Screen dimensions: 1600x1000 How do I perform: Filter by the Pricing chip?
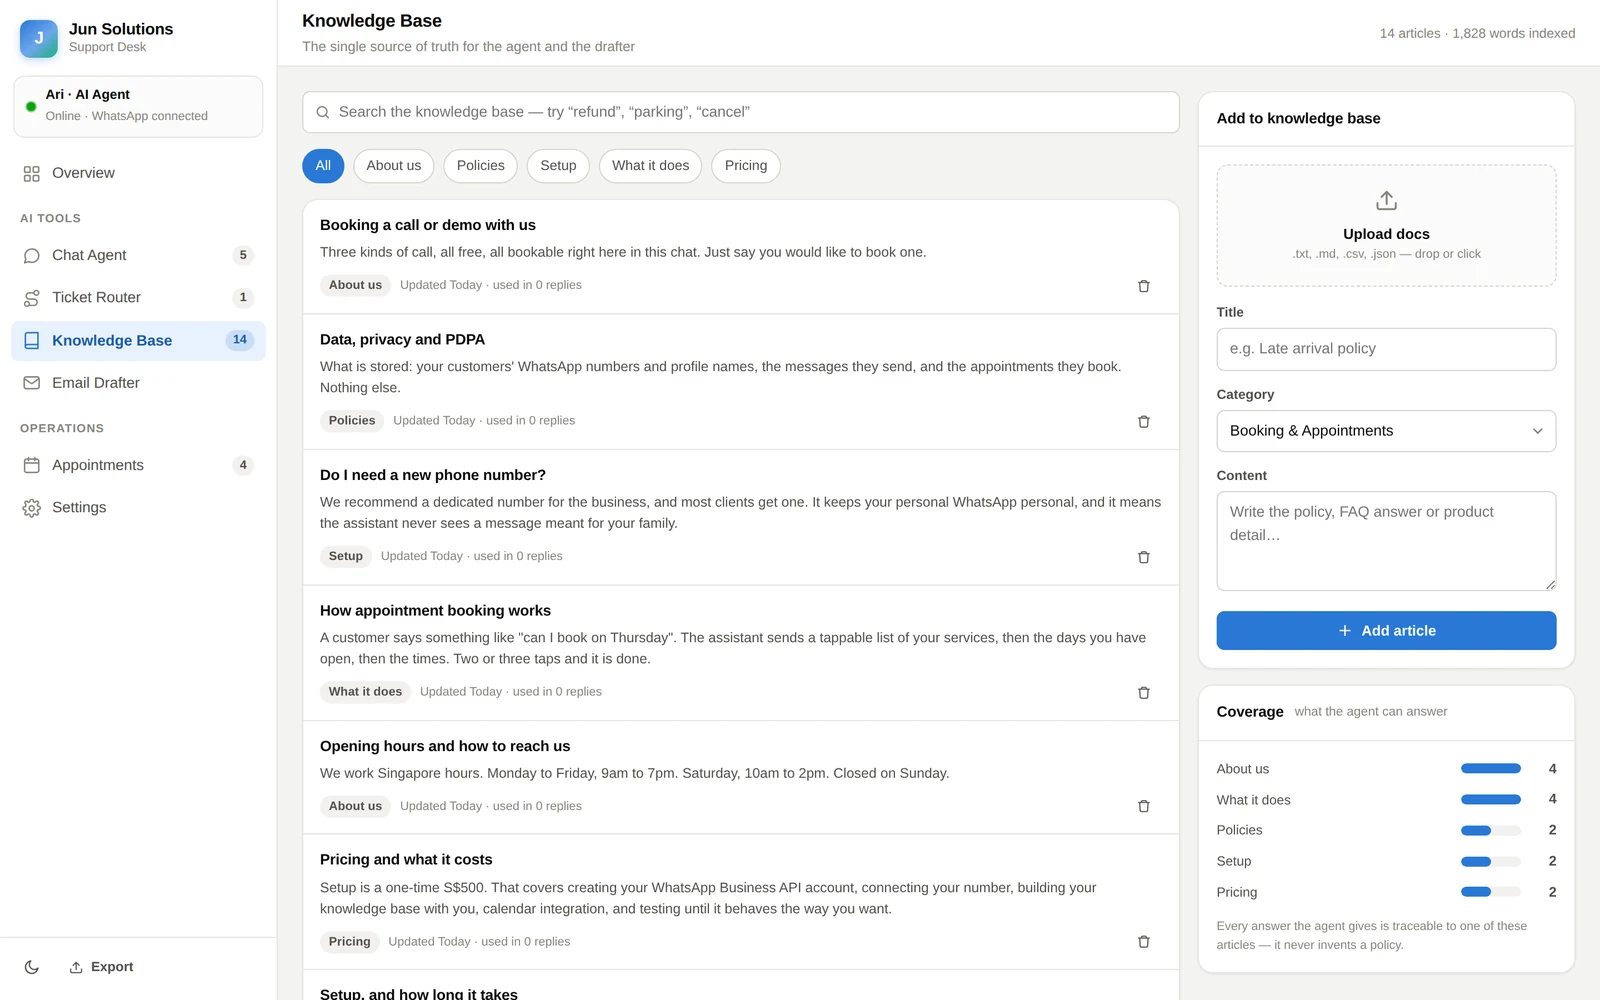point(746,166)
